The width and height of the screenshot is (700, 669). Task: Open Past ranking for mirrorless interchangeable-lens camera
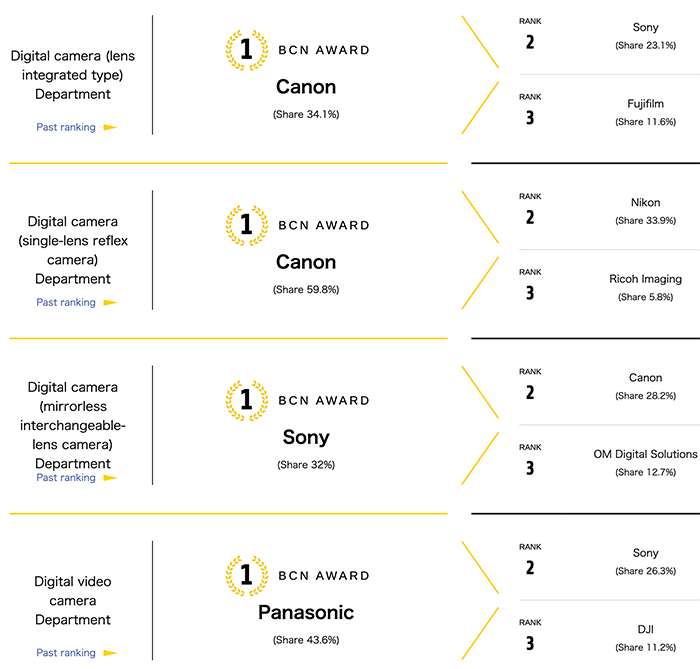point(66,478)
